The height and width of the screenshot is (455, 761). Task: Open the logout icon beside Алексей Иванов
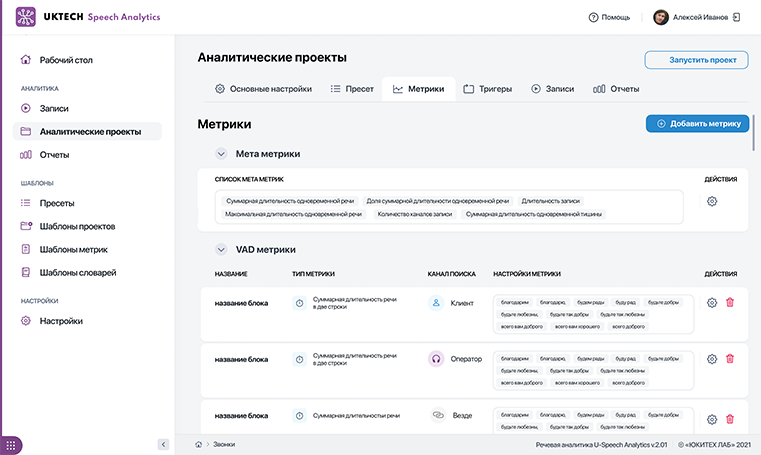737,17
